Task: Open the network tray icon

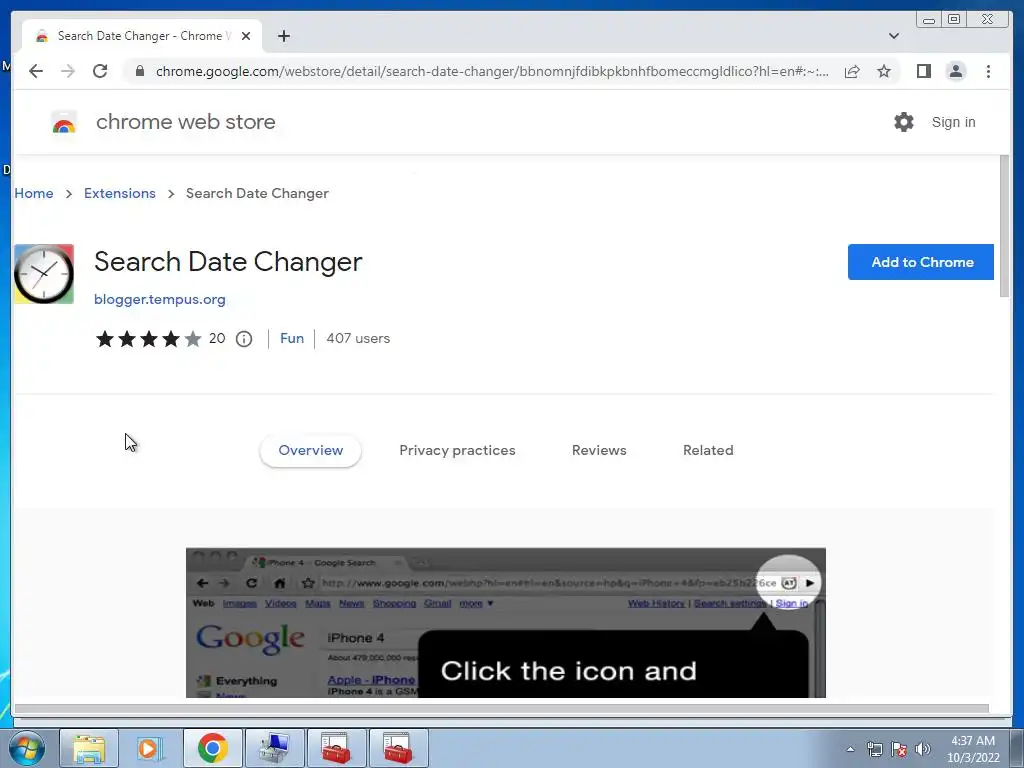Action: (874, 749)
